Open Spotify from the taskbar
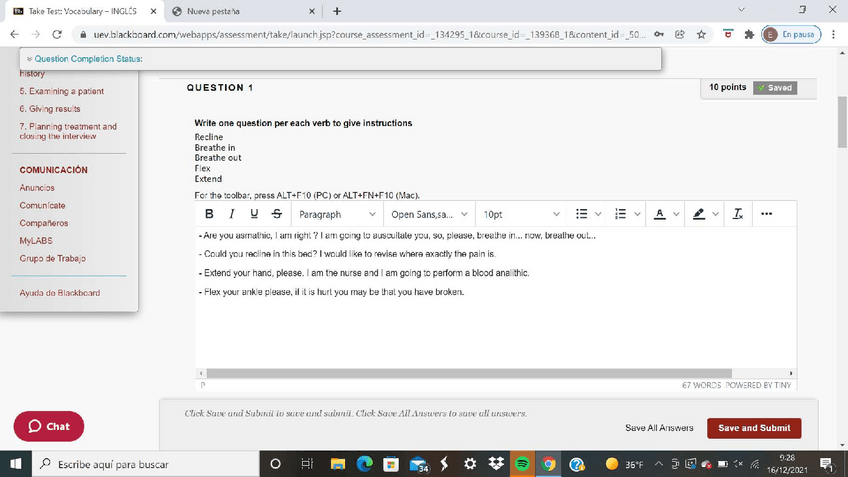Image resolution: width=848 pixels, height=477 pixels. (x=522, y=464)
